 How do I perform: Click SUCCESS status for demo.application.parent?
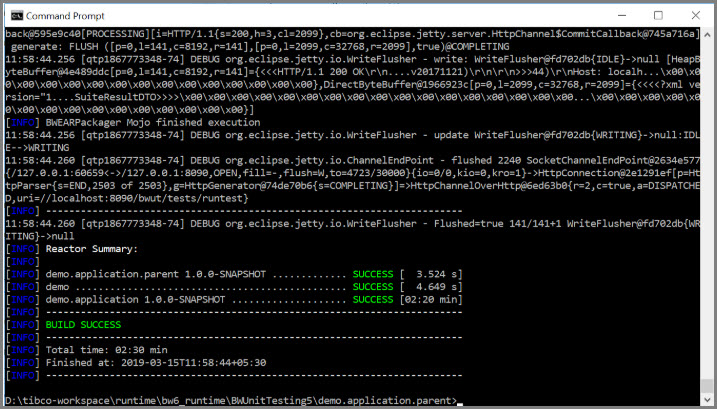373,274
